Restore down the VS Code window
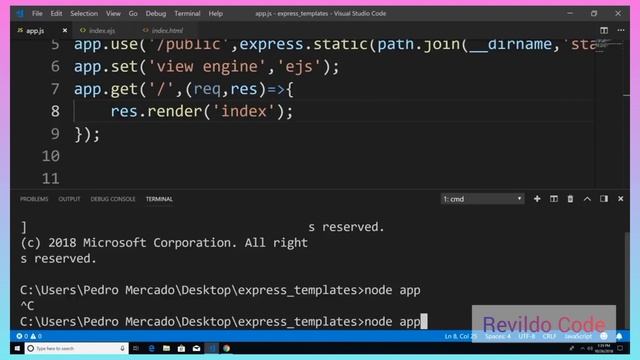640x360 pixels. 594,13
